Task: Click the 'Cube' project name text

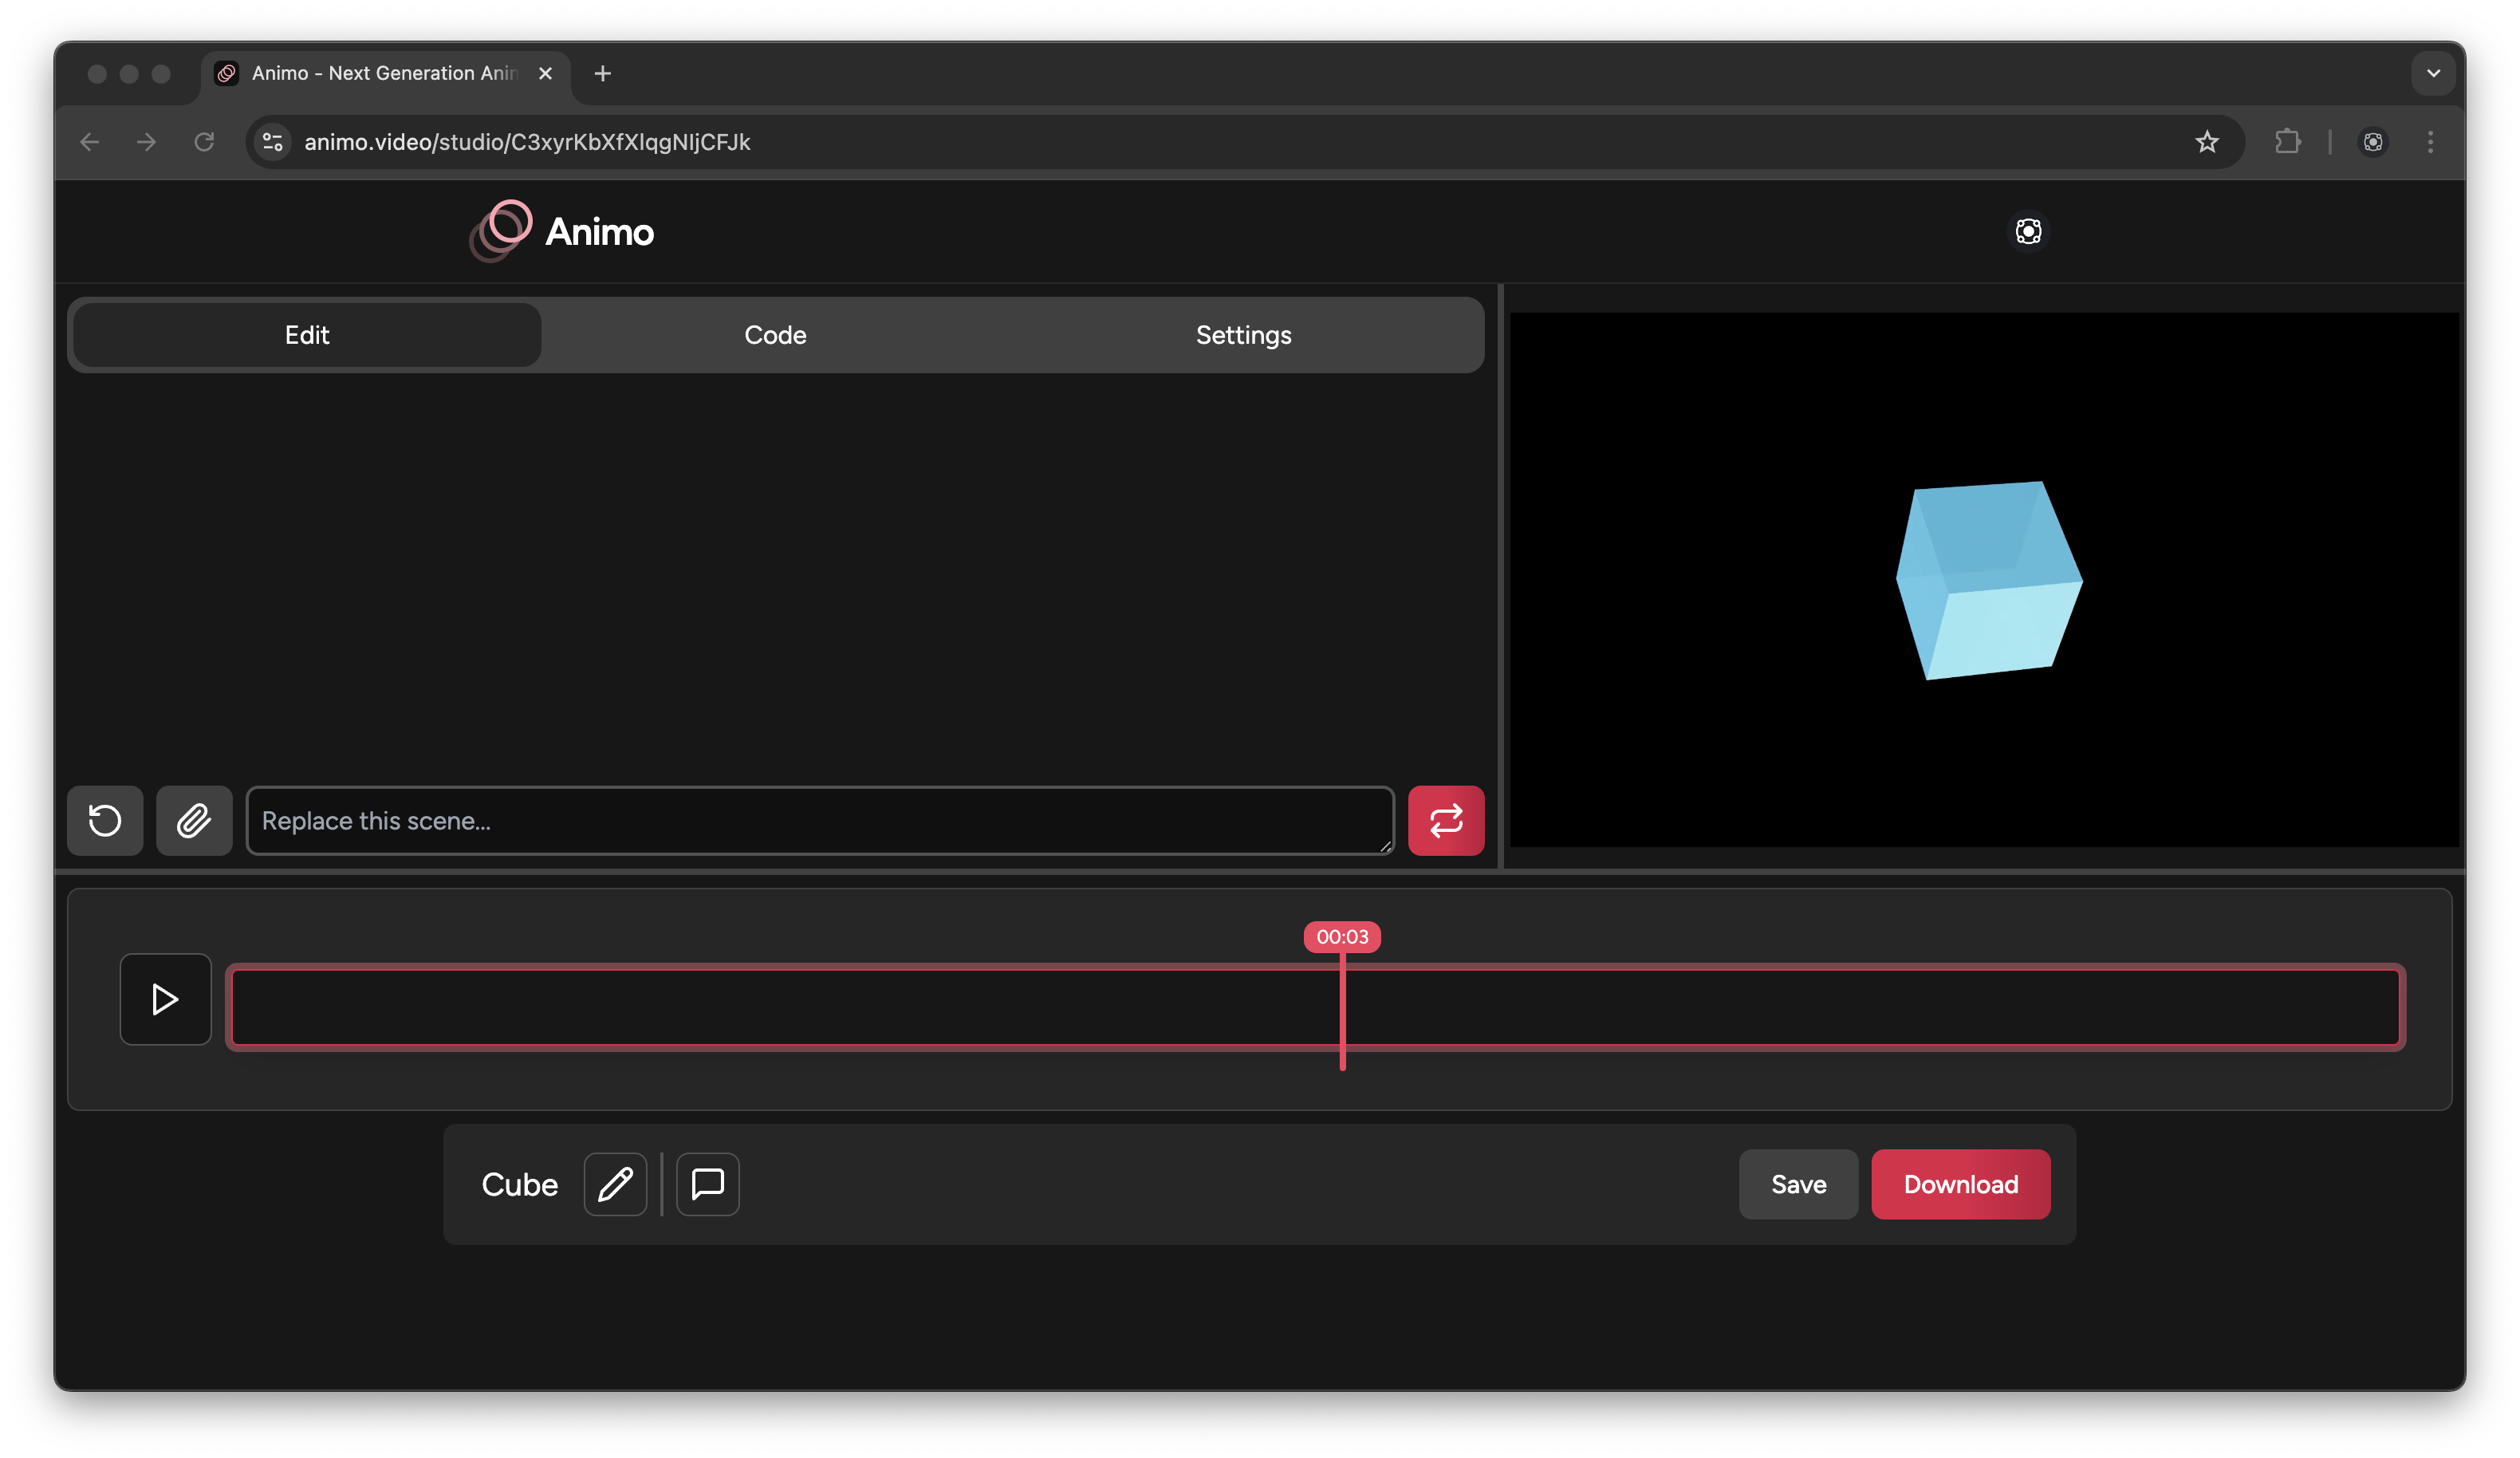Action: 519,1184
